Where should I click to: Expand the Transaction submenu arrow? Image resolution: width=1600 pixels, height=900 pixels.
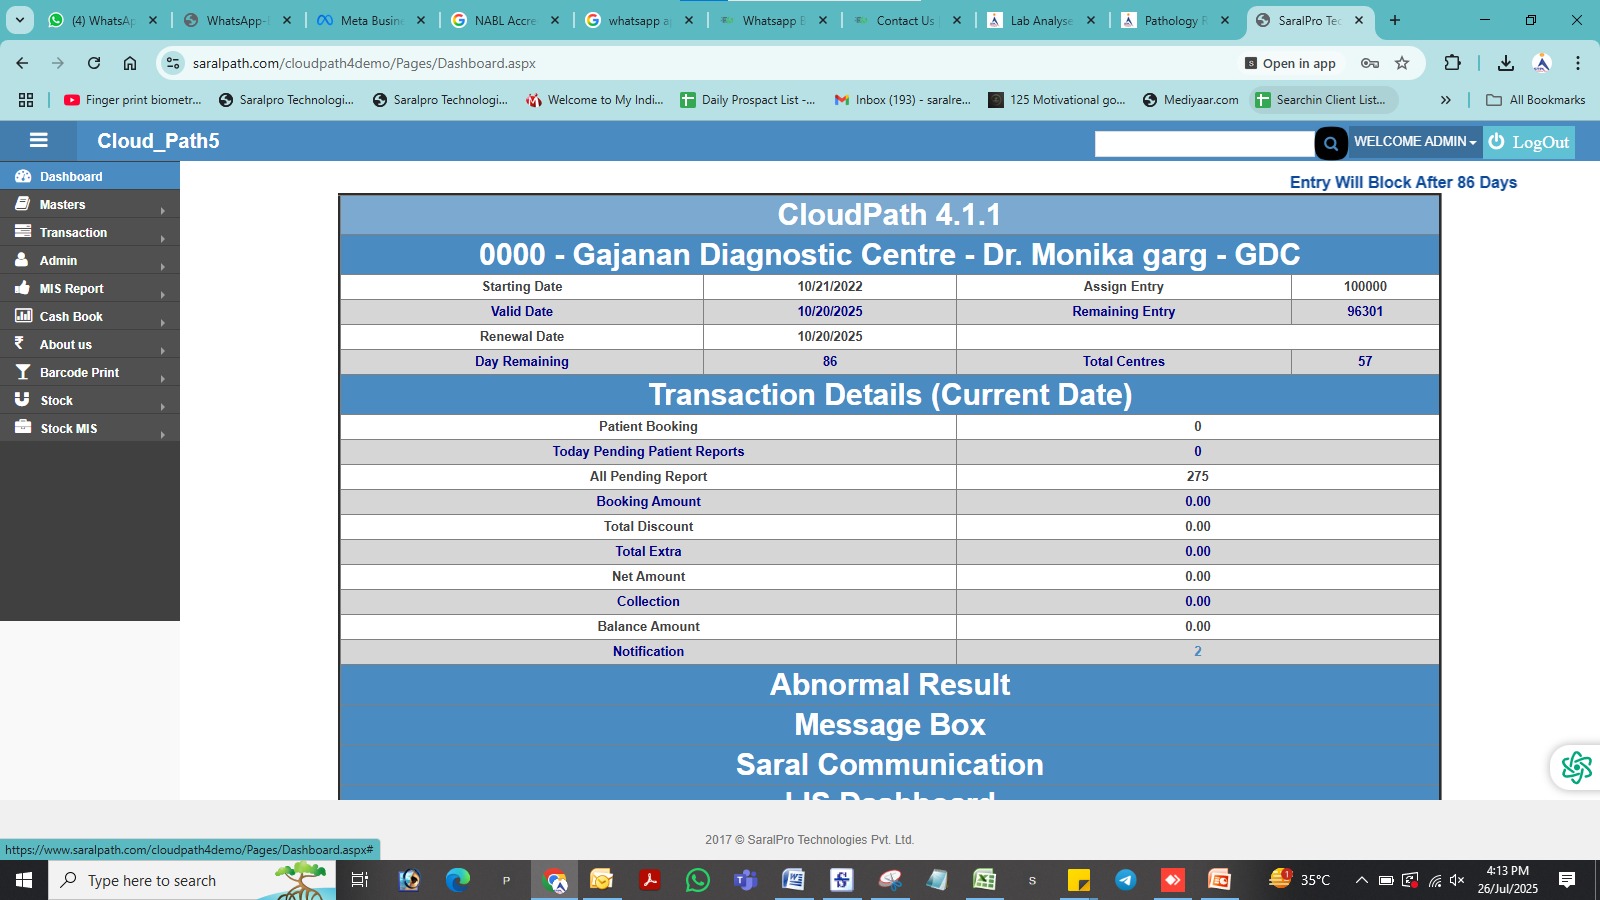[163, 238]
